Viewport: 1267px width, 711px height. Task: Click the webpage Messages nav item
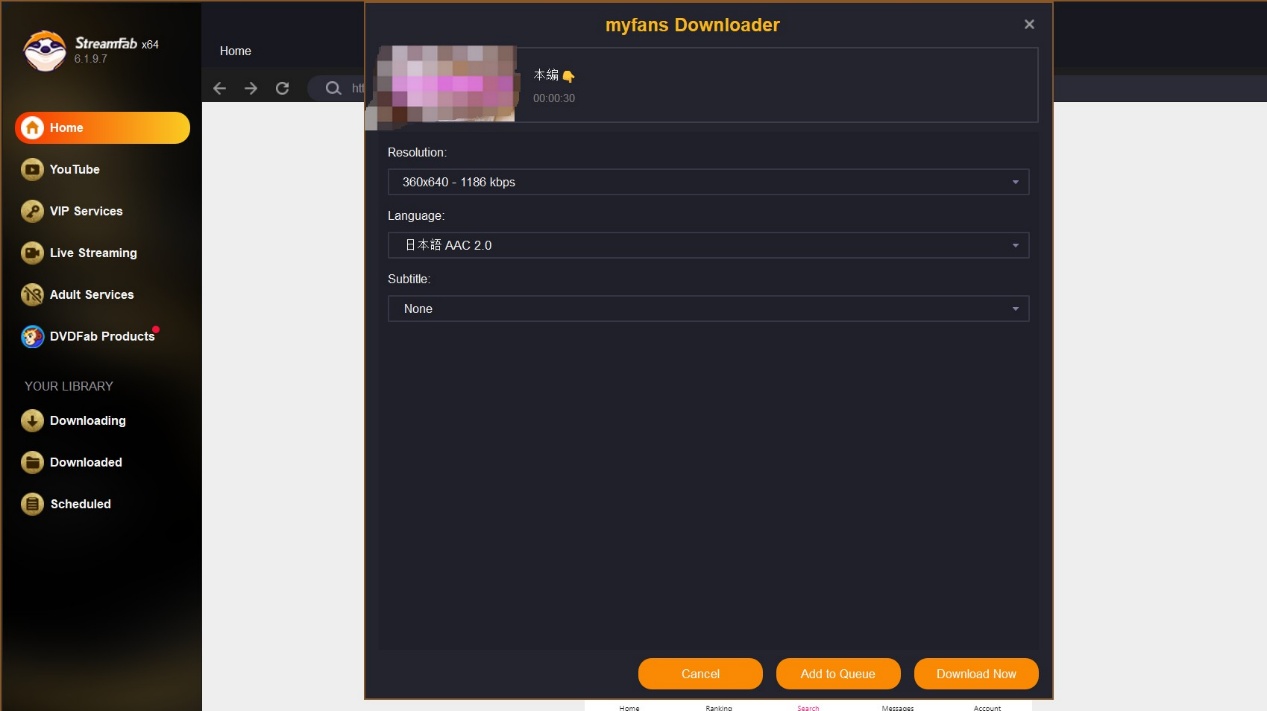click(897, 707)
